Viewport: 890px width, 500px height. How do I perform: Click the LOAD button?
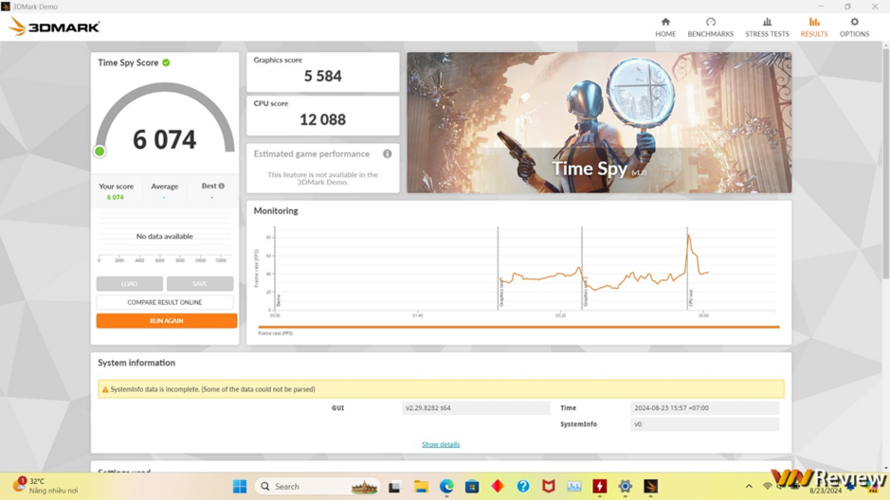point(129,284)
